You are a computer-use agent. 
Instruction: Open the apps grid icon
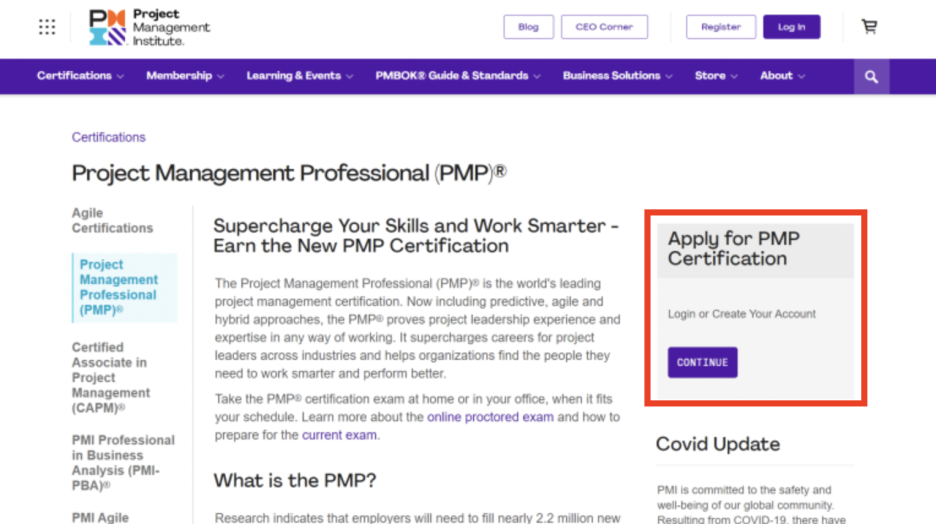coord(47,27)
